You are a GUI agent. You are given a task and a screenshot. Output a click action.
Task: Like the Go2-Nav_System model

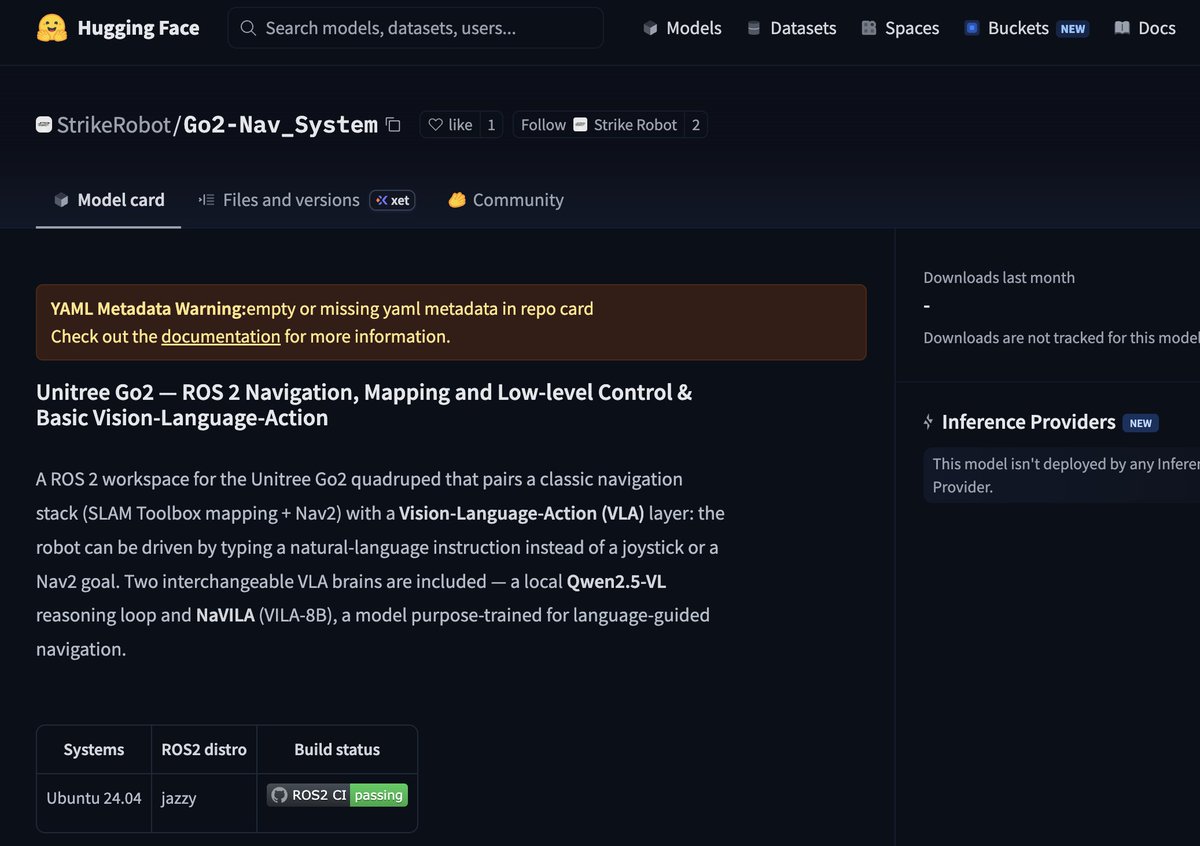pyautogui.click(x=450, y=125)
